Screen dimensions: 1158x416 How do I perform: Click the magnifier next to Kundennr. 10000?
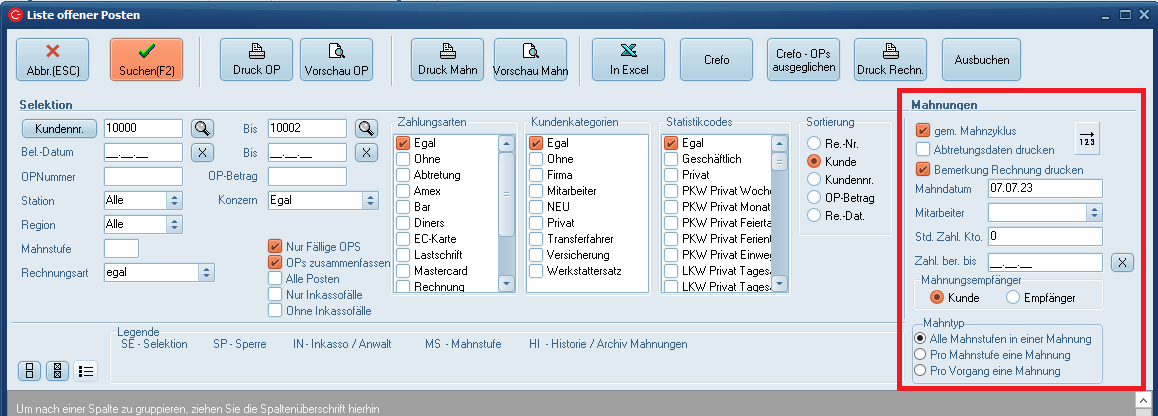[x=203, y=128]
